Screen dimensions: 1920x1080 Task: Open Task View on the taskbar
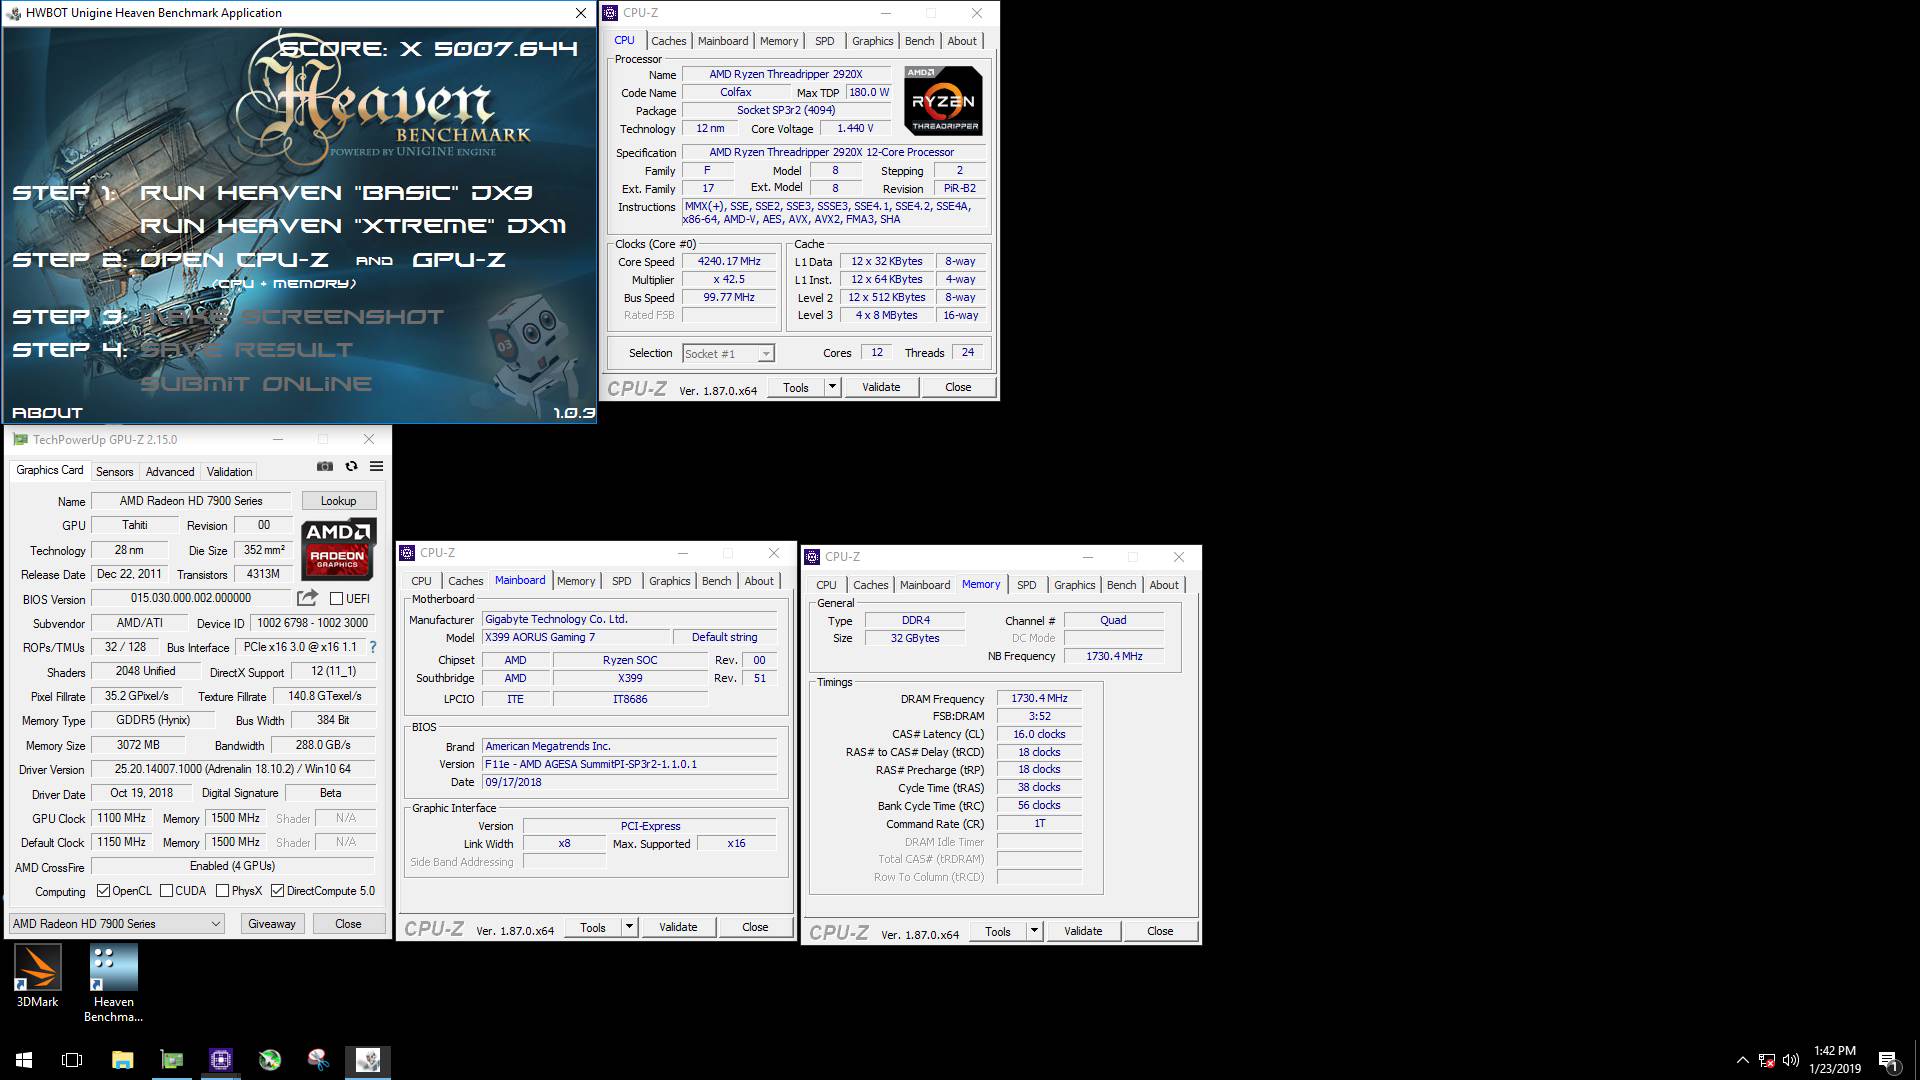pos(72,1060)
